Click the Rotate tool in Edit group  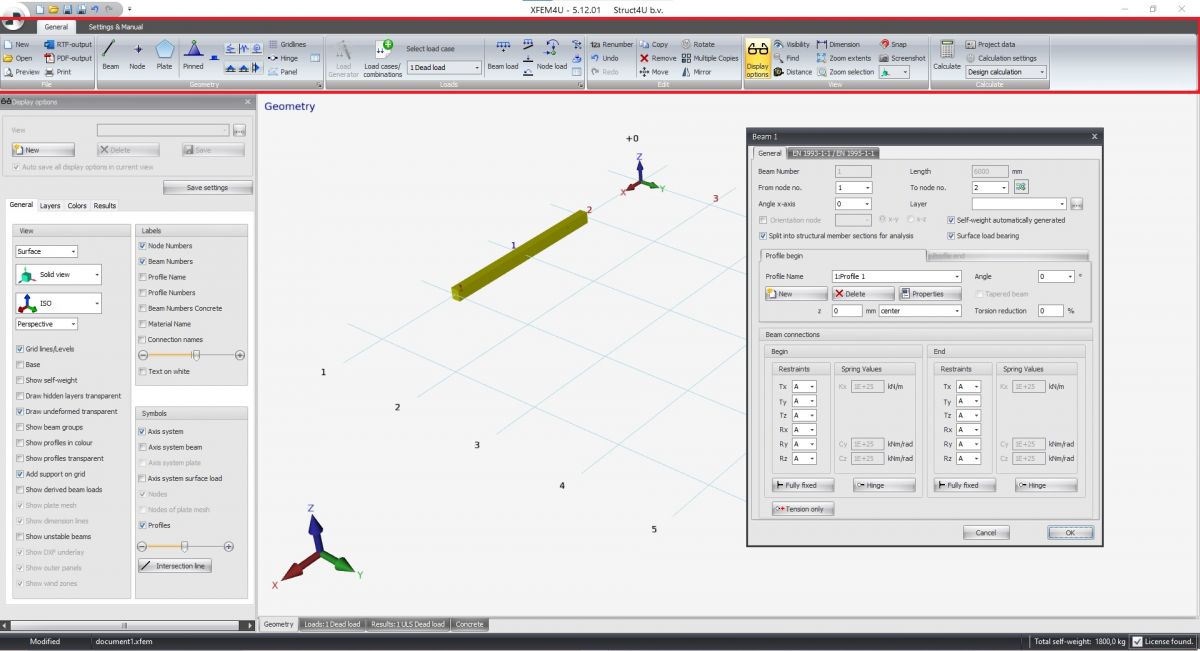[x=698, y=44]
